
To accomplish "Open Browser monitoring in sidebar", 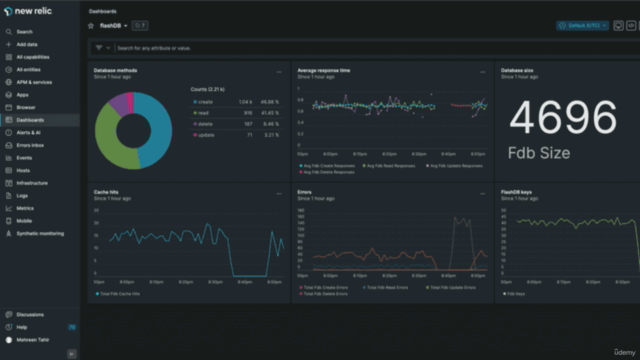I will [x=26, y=108].
